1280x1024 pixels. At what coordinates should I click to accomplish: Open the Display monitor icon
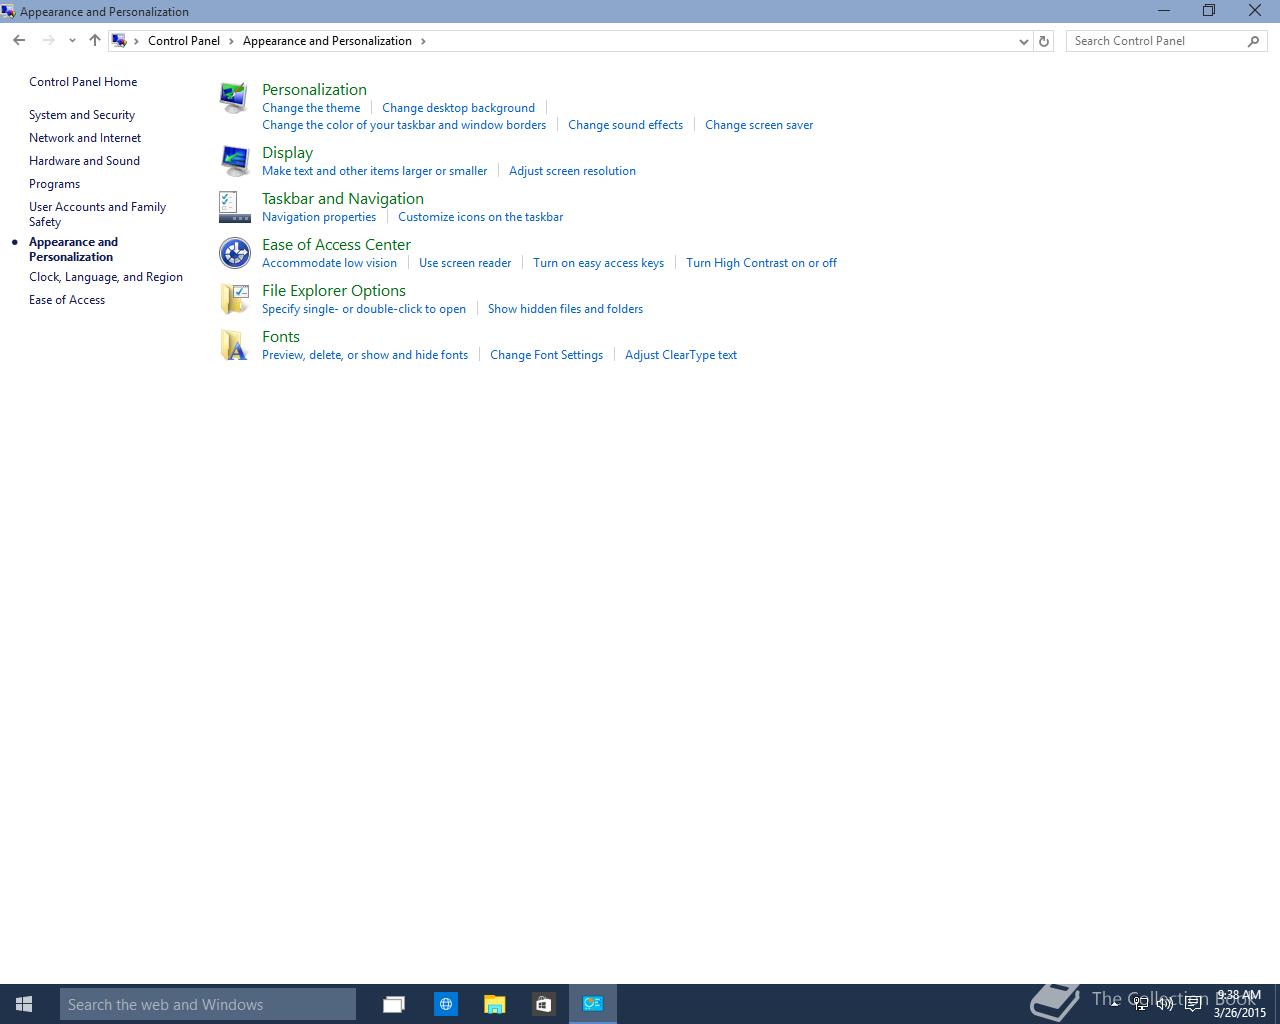click(234, 161)
